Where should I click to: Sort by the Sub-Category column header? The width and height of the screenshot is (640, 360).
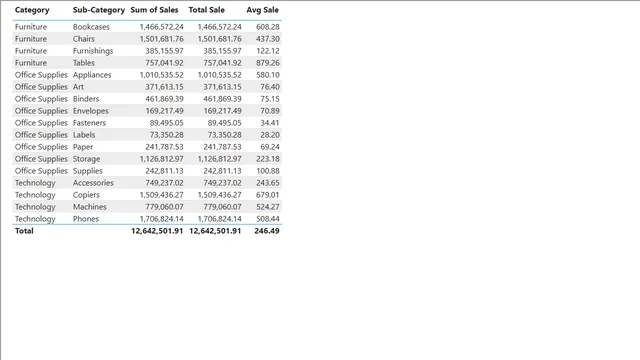[99, 10]
